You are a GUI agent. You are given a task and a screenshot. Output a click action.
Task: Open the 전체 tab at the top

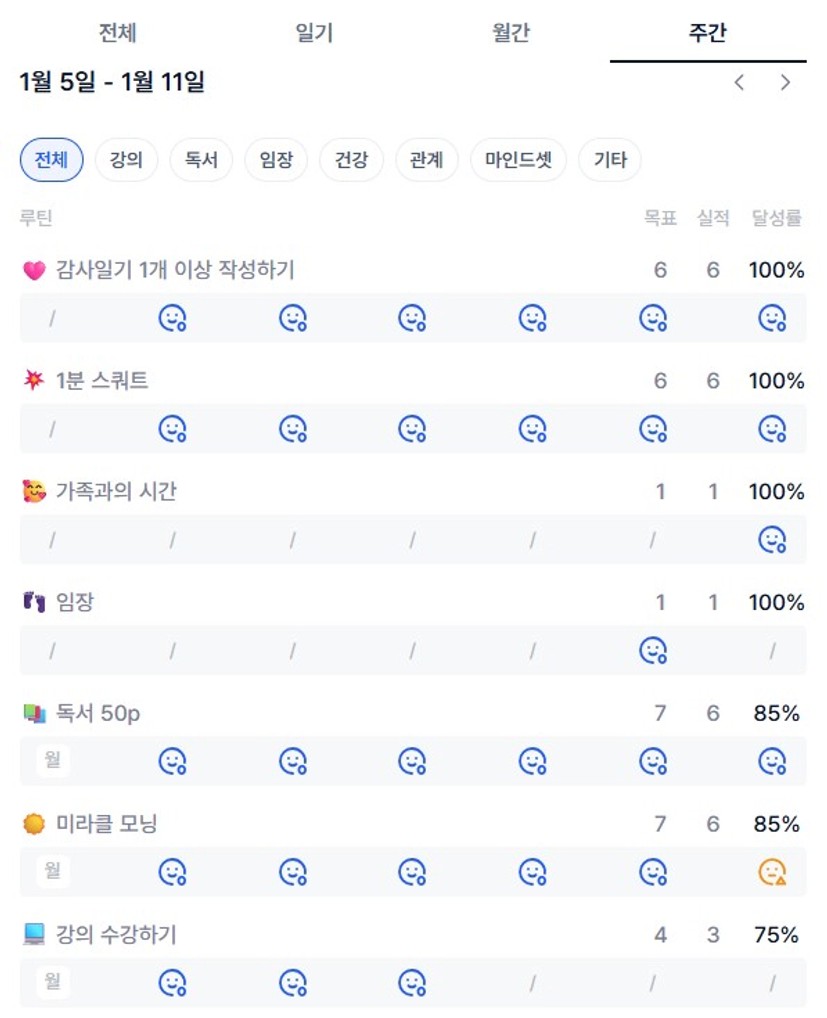pos(117,33)
